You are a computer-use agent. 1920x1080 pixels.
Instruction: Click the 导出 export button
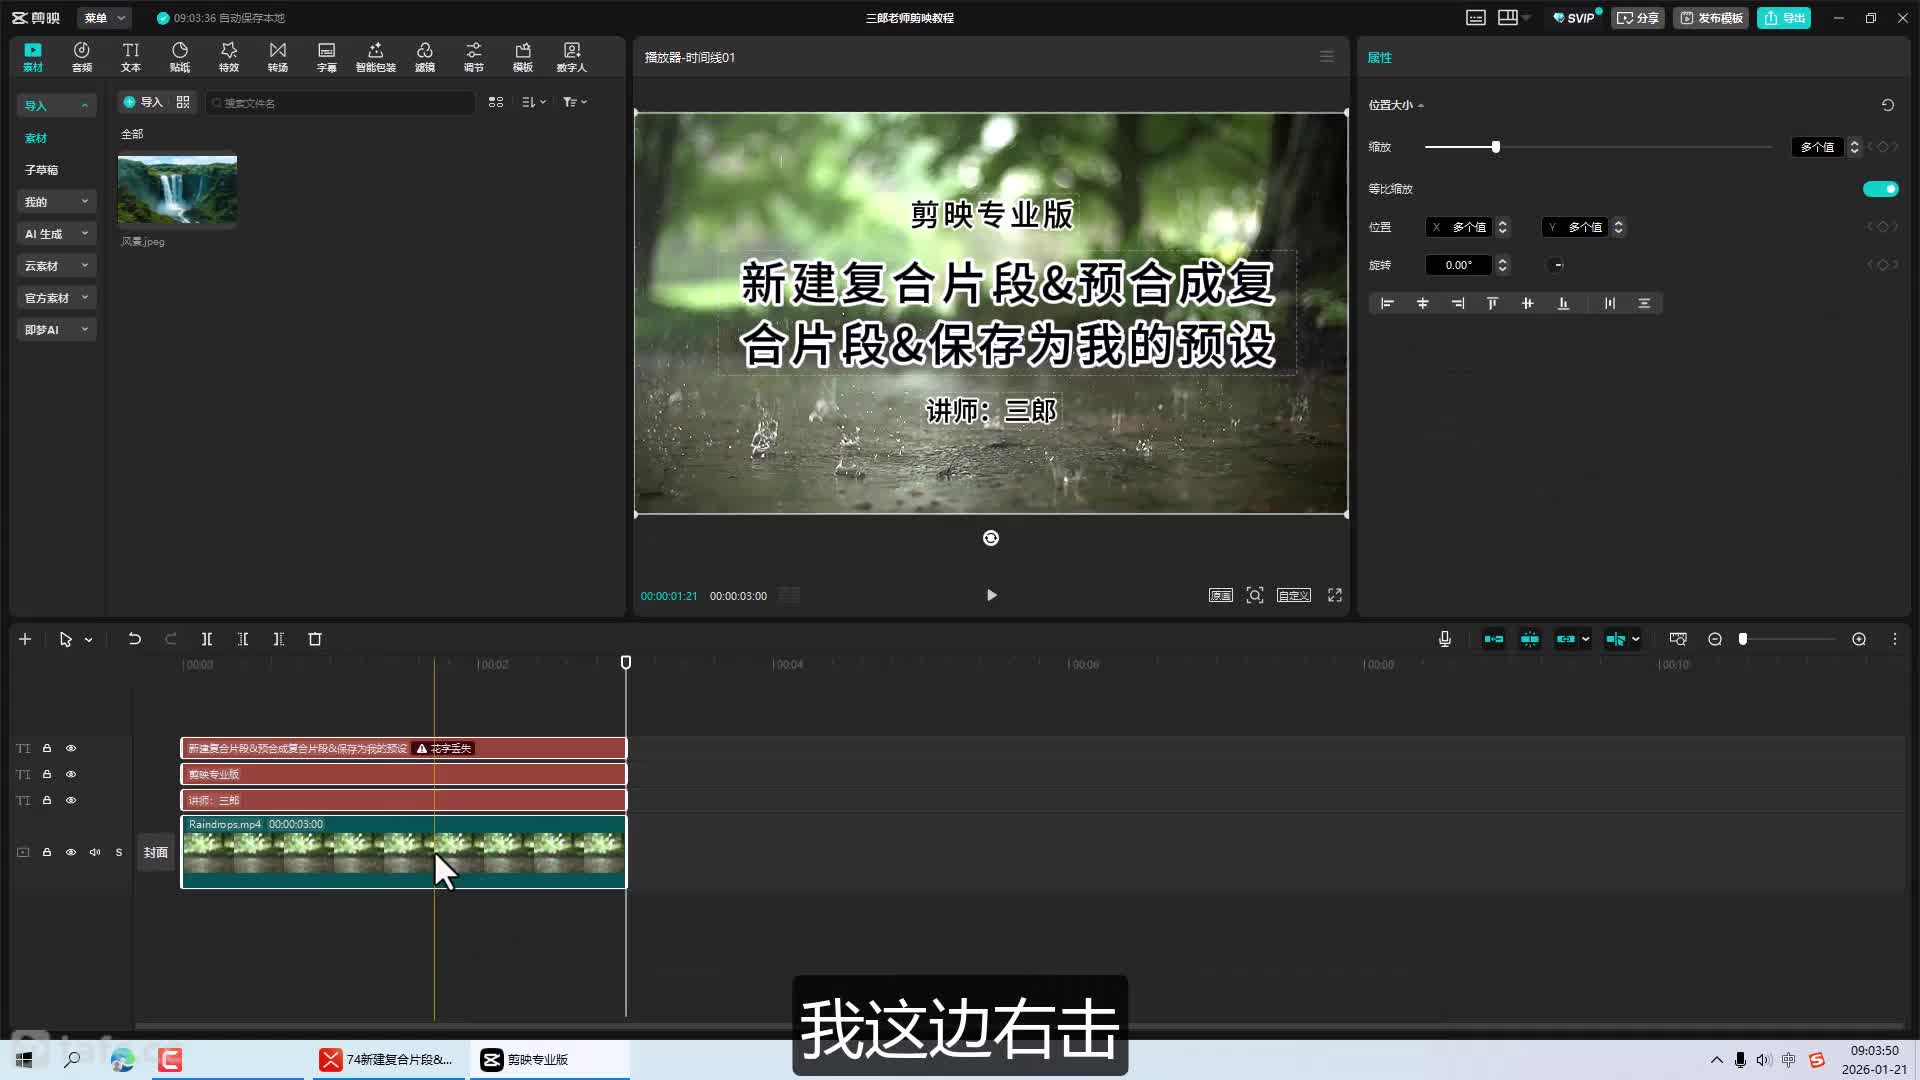[x=1784, y=18]
